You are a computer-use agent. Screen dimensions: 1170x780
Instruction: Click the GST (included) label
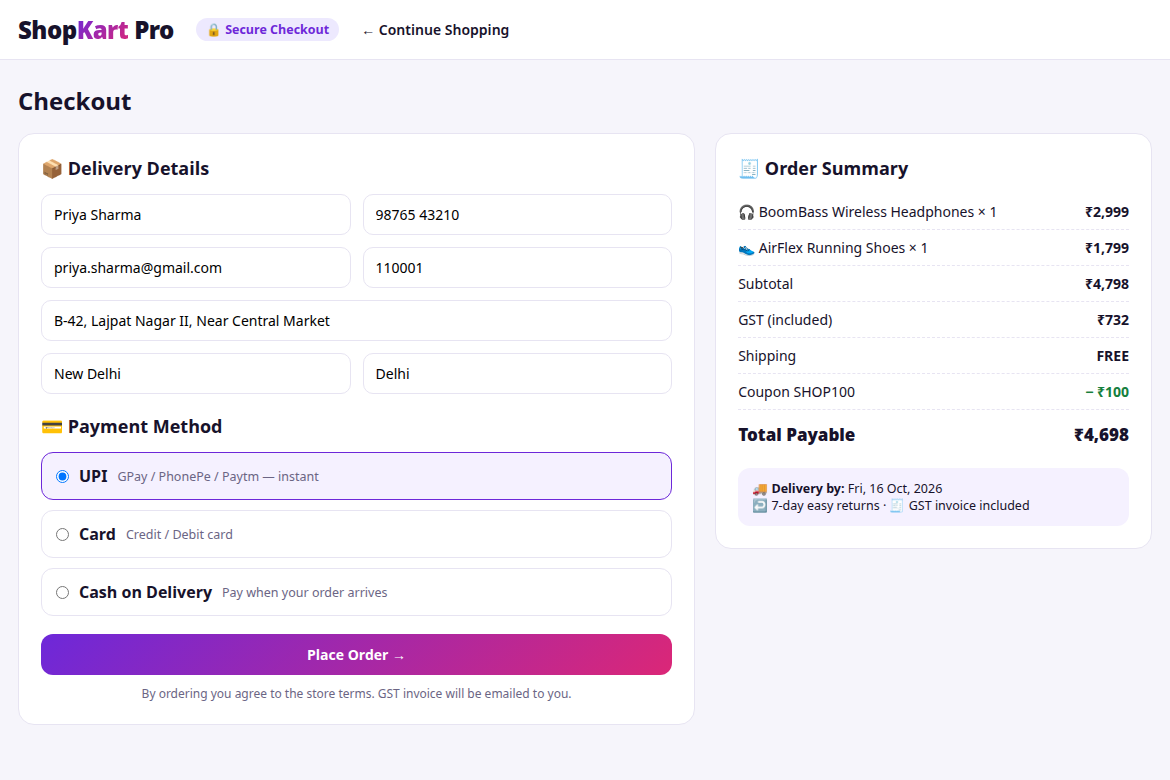pyautogui.click(x=785, y=320)
